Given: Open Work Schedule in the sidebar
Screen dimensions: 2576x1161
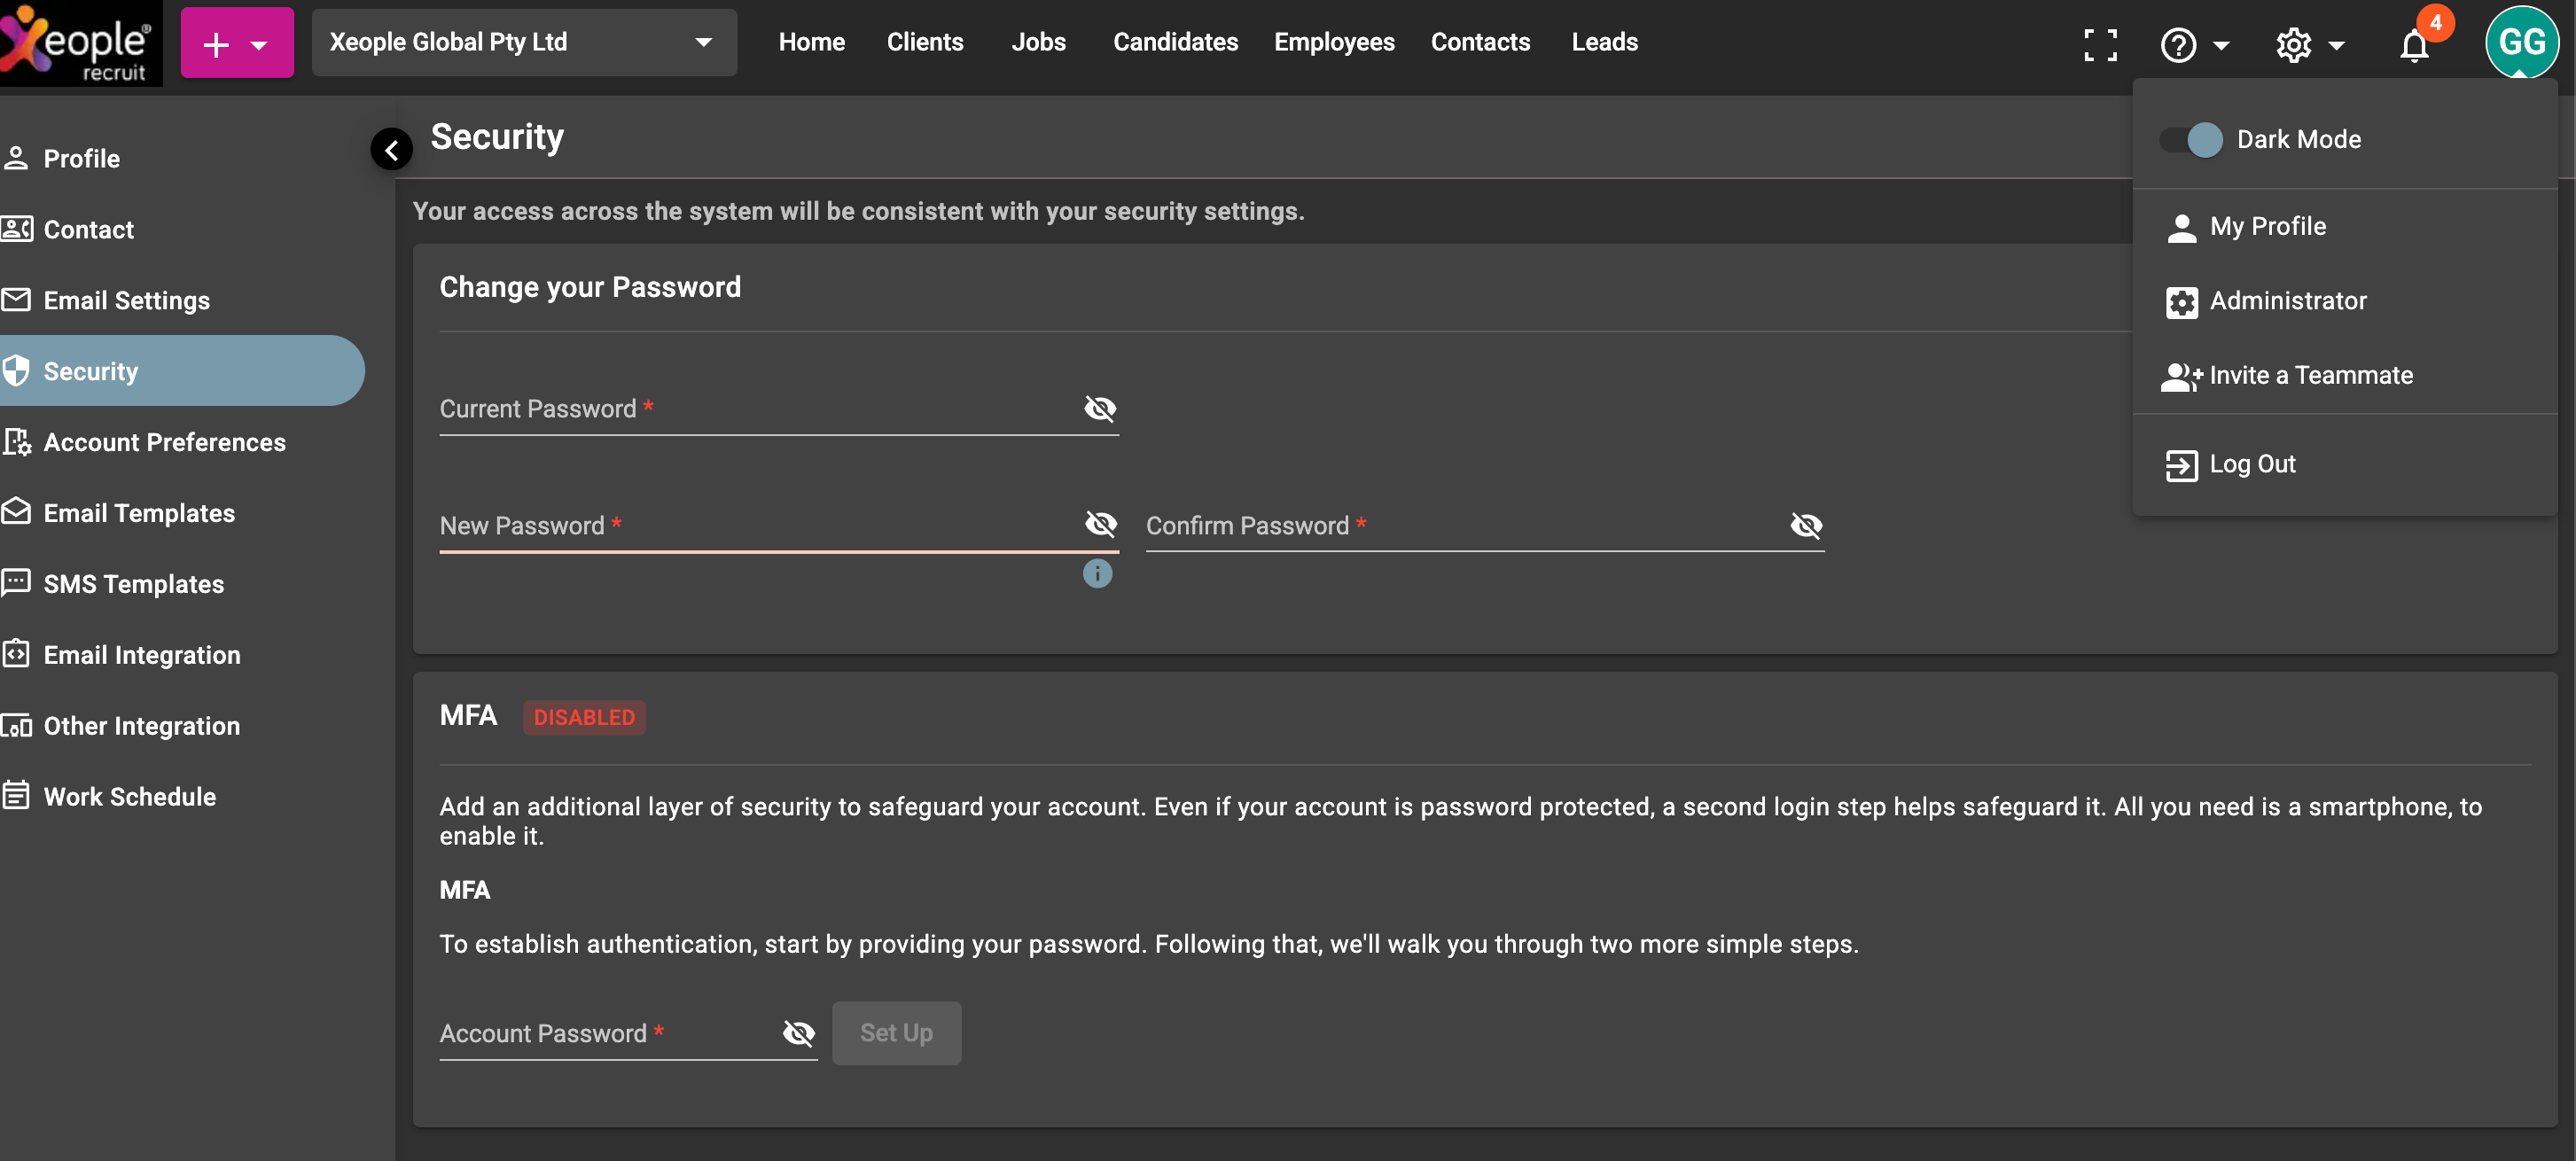Looking at the screenshot, I should pyautogui.click(x=129, y=797).
